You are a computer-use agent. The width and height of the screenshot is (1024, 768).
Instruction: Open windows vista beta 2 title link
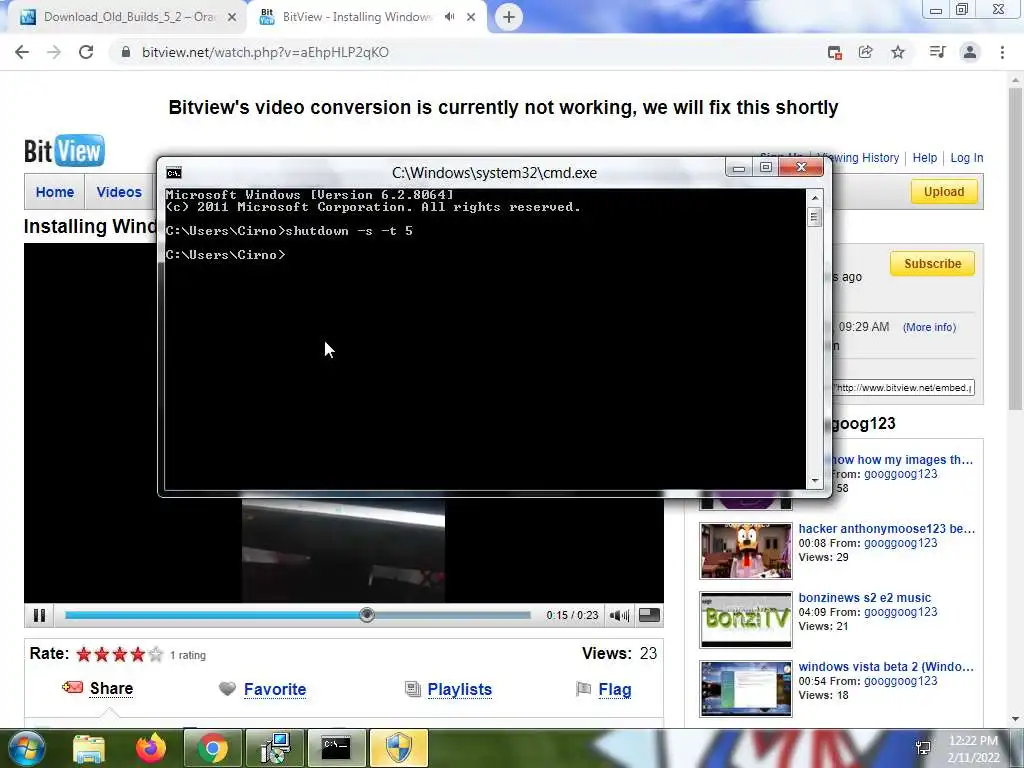[x=886, y=667]
